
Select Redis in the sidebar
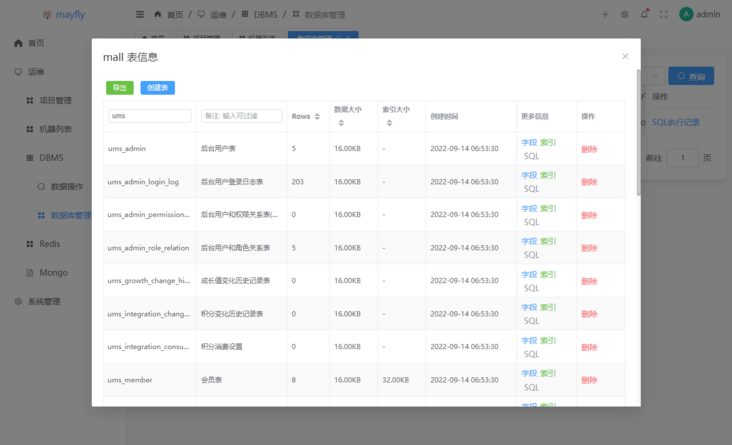click(x=50, y=244)
